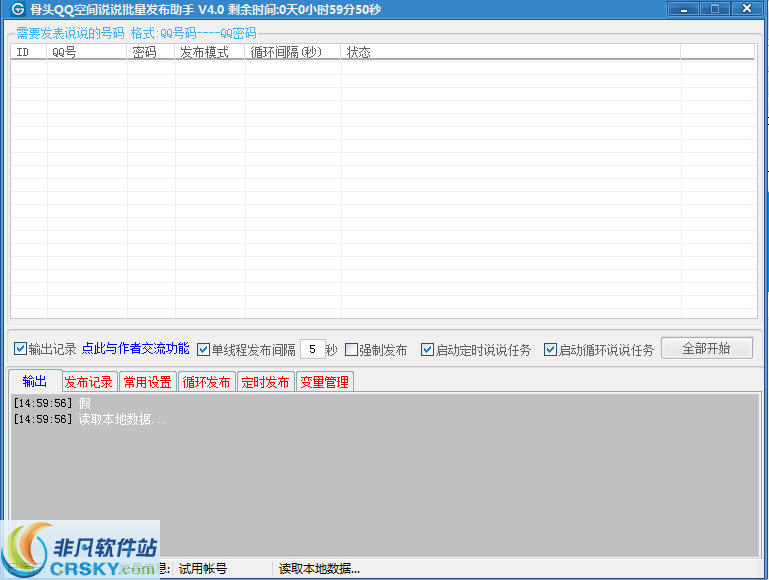Screen dimensions: 769x580
Task: Open the 循环发布 tab
Action: pyautogui.click(x=206, y=382)
